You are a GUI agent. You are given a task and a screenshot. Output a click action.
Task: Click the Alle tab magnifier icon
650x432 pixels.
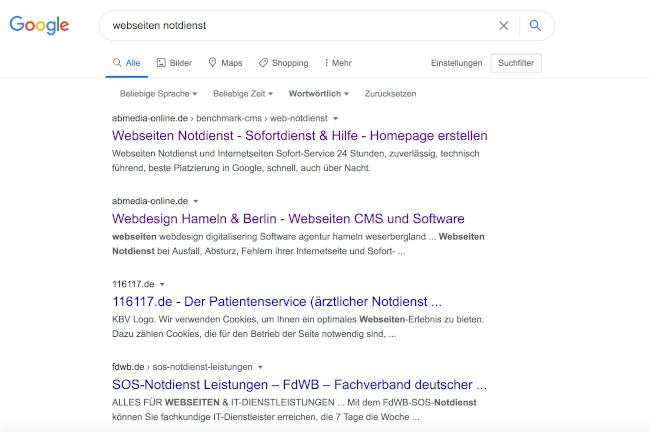pos(117,63)
